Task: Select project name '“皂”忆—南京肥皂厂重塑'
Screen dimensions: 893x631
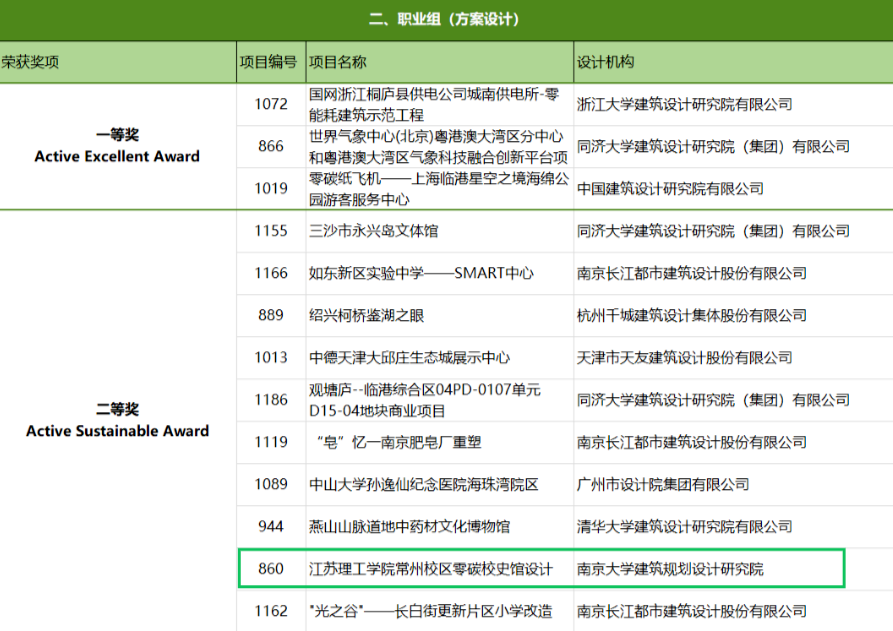Action: coord(399,442)
